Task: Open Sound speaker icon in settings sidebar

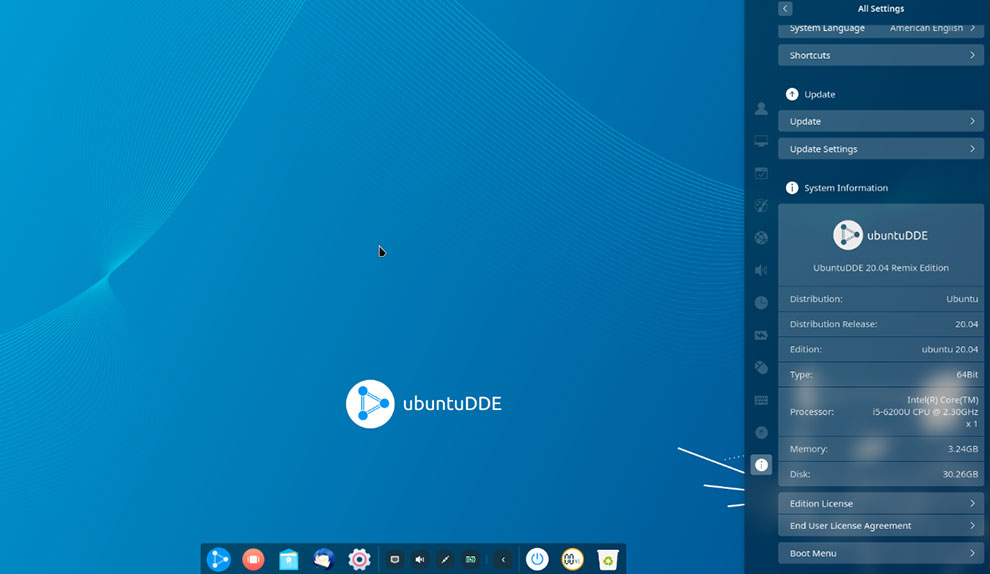Action: point(761,270)
